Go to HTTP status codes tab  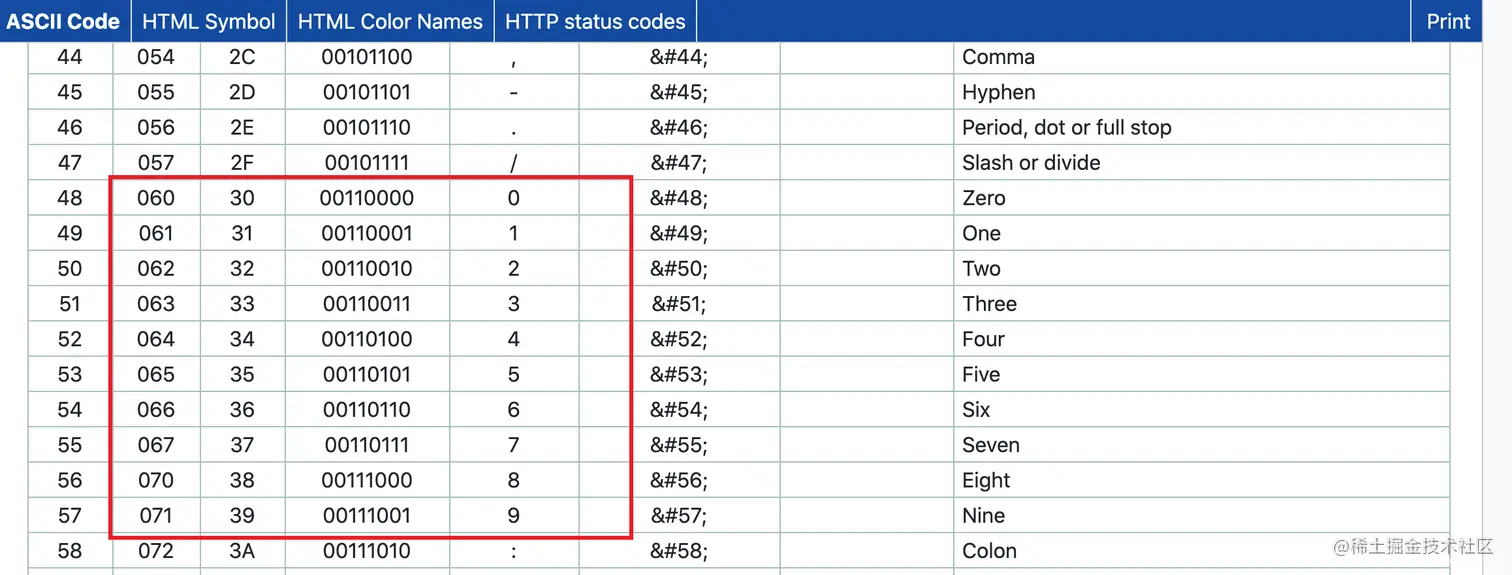595,21
